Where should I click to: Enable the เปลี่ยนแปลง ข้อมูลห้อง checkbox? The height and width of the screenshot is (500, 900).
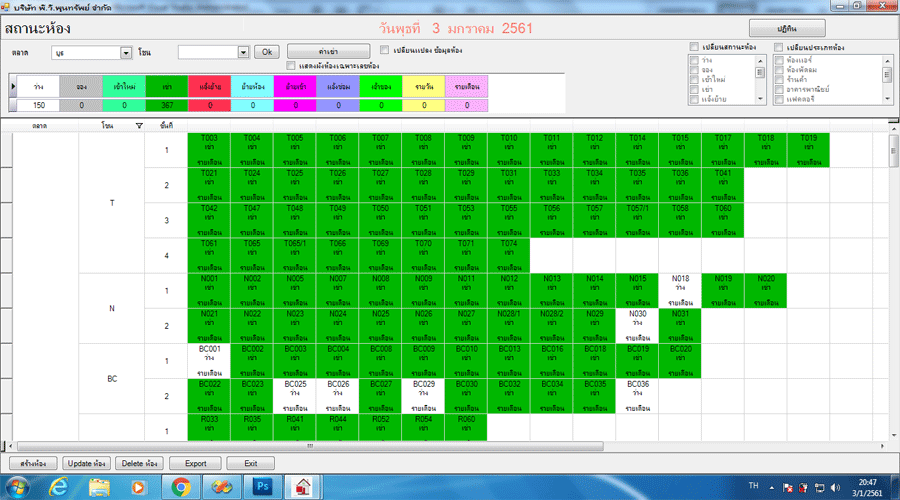pyautogui.click(x=385, y=49)
